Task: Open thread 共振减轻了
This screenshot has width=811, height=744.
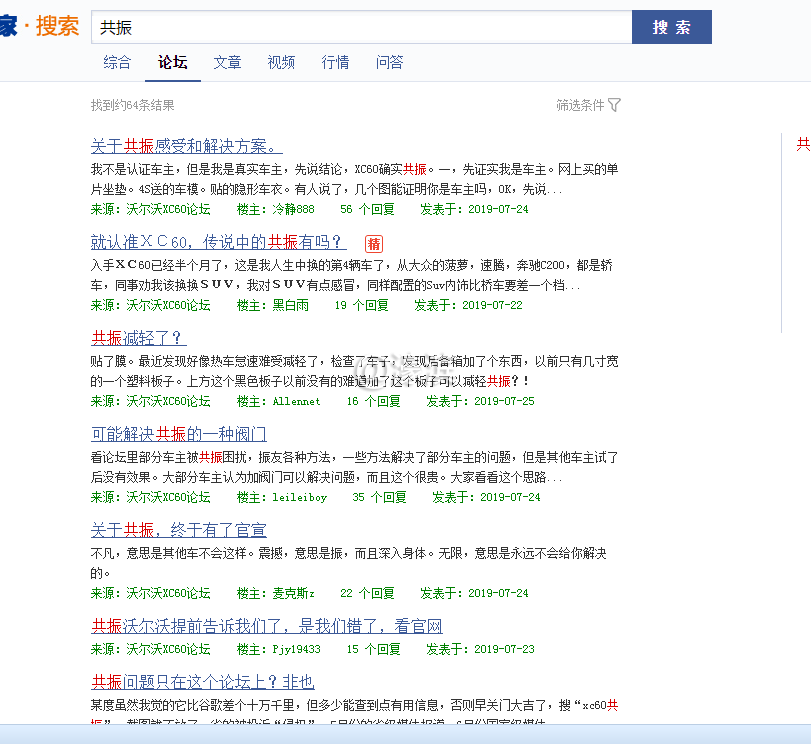Action: (x=137, y=338)
